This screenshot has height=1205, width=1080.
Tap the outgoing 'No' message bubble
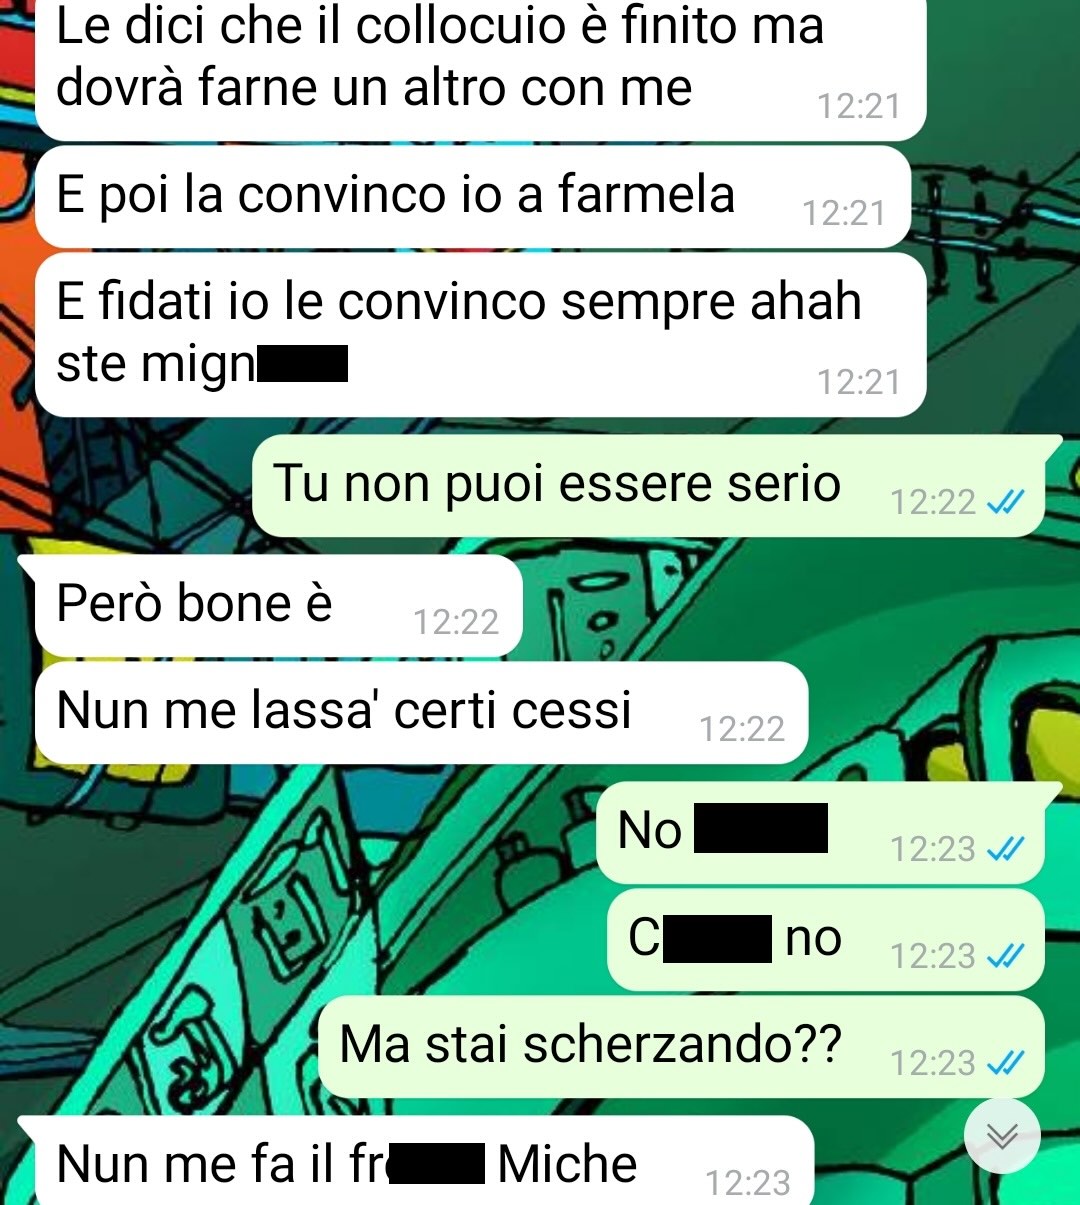coord(820,833)
